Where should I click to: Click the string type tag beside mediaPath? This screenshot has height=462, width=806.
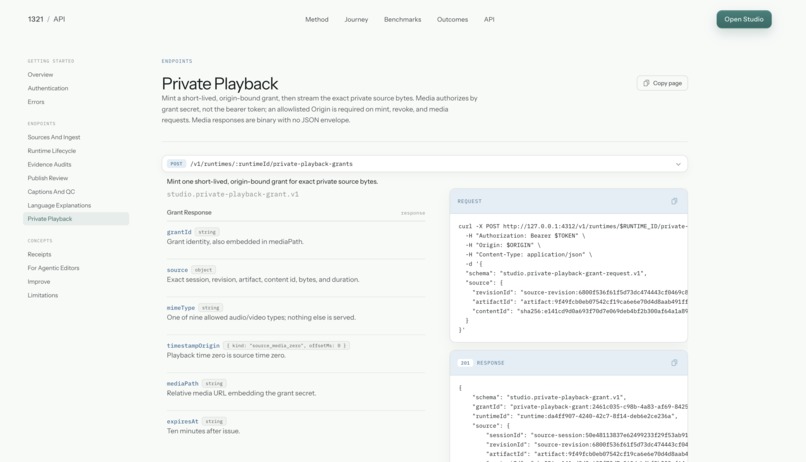(214, 384)
